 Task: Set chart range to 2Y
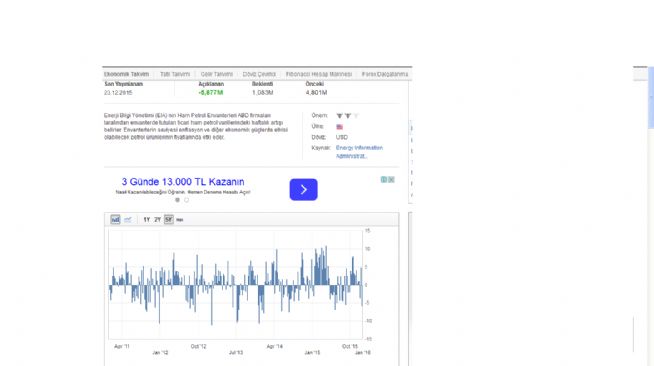coord(157,220)
